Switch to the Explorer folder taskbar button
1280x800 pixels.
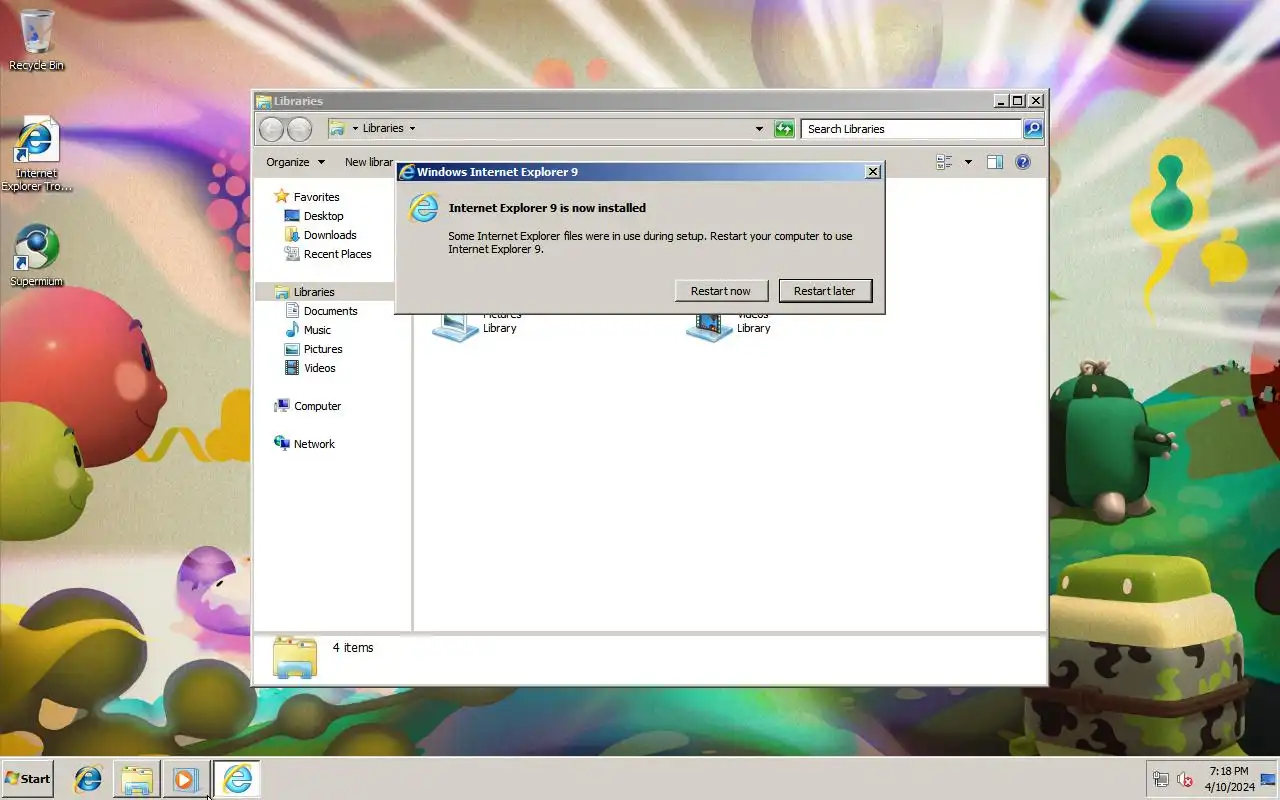[137, 779]
